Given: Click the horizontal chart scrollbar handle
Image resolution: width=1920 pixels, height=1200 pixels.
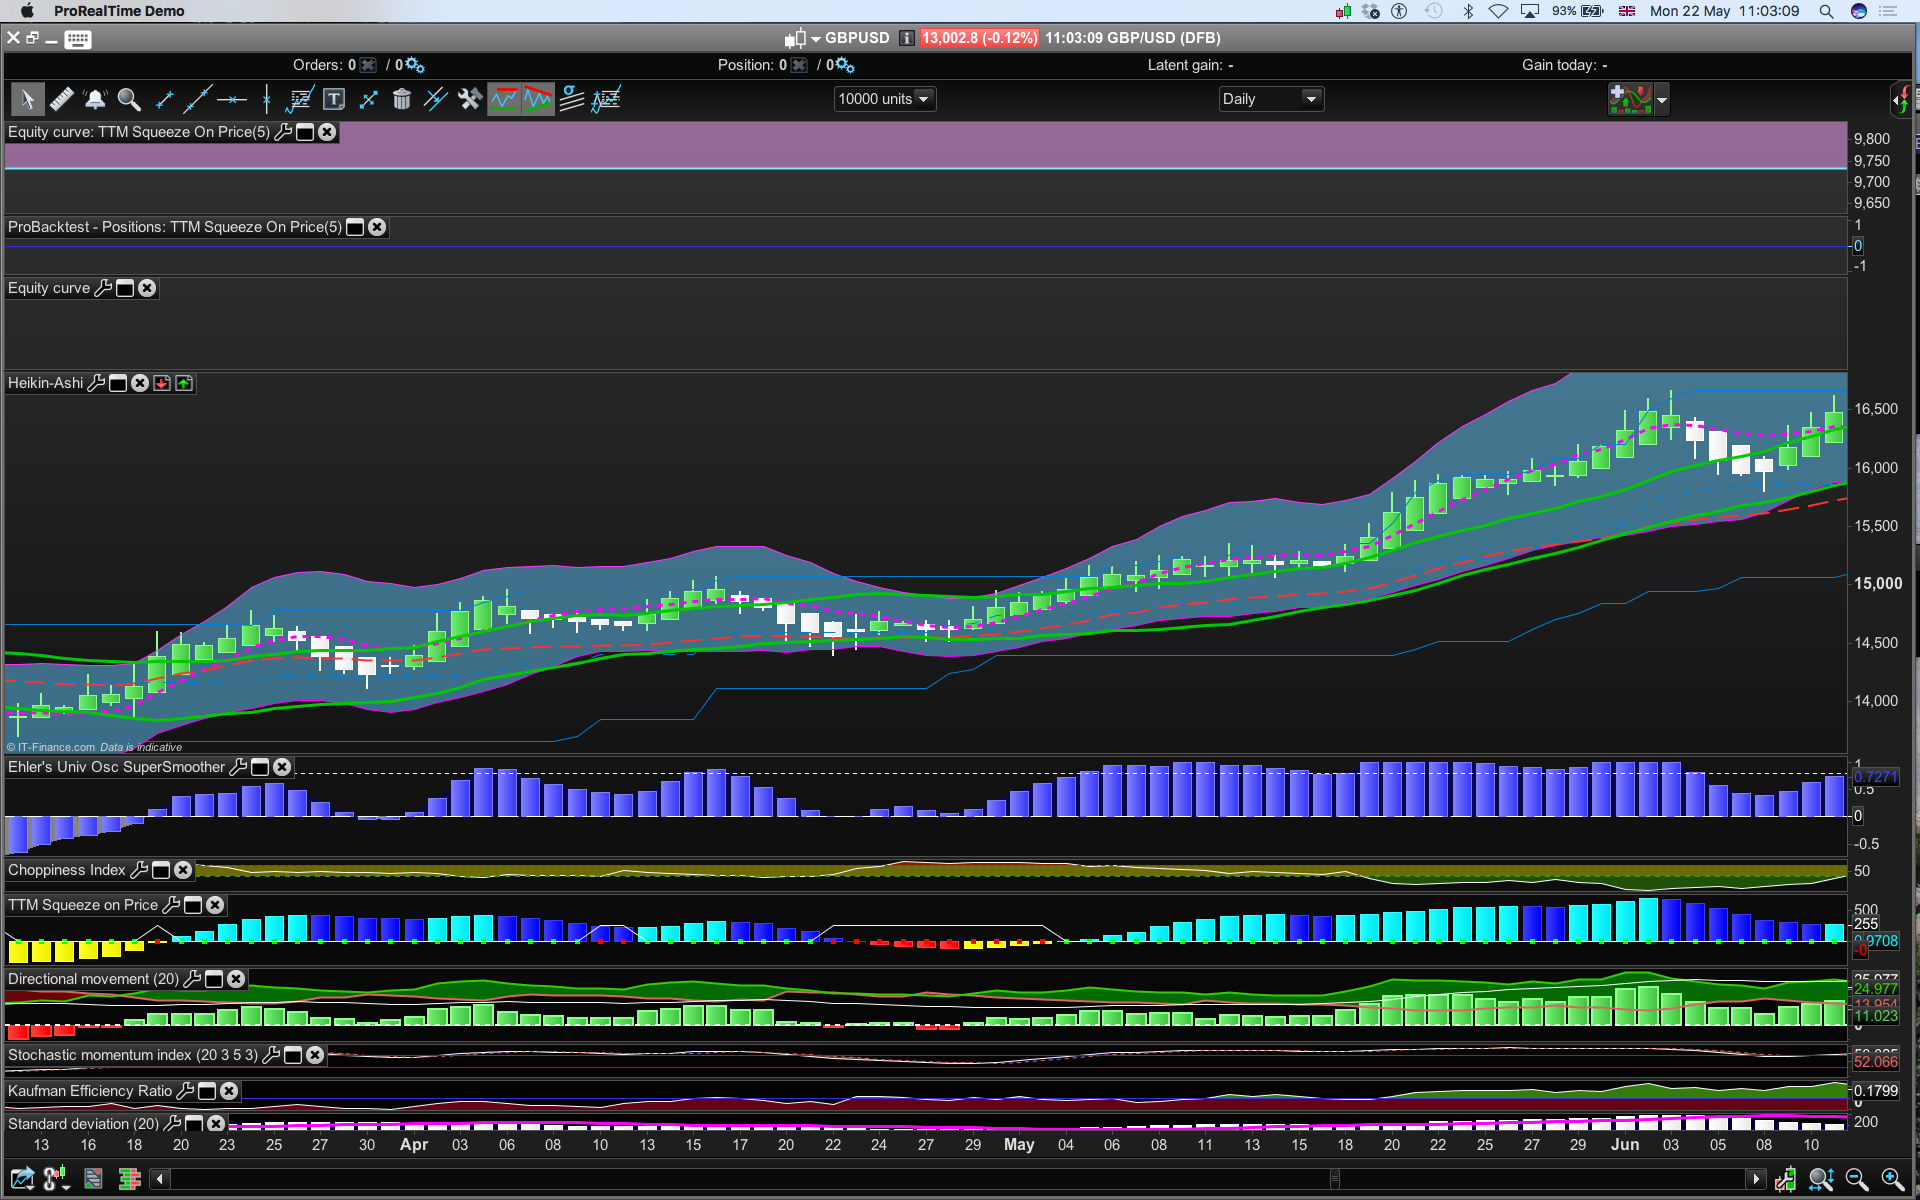Looking at the screenshot, I should (1334, 1179).
